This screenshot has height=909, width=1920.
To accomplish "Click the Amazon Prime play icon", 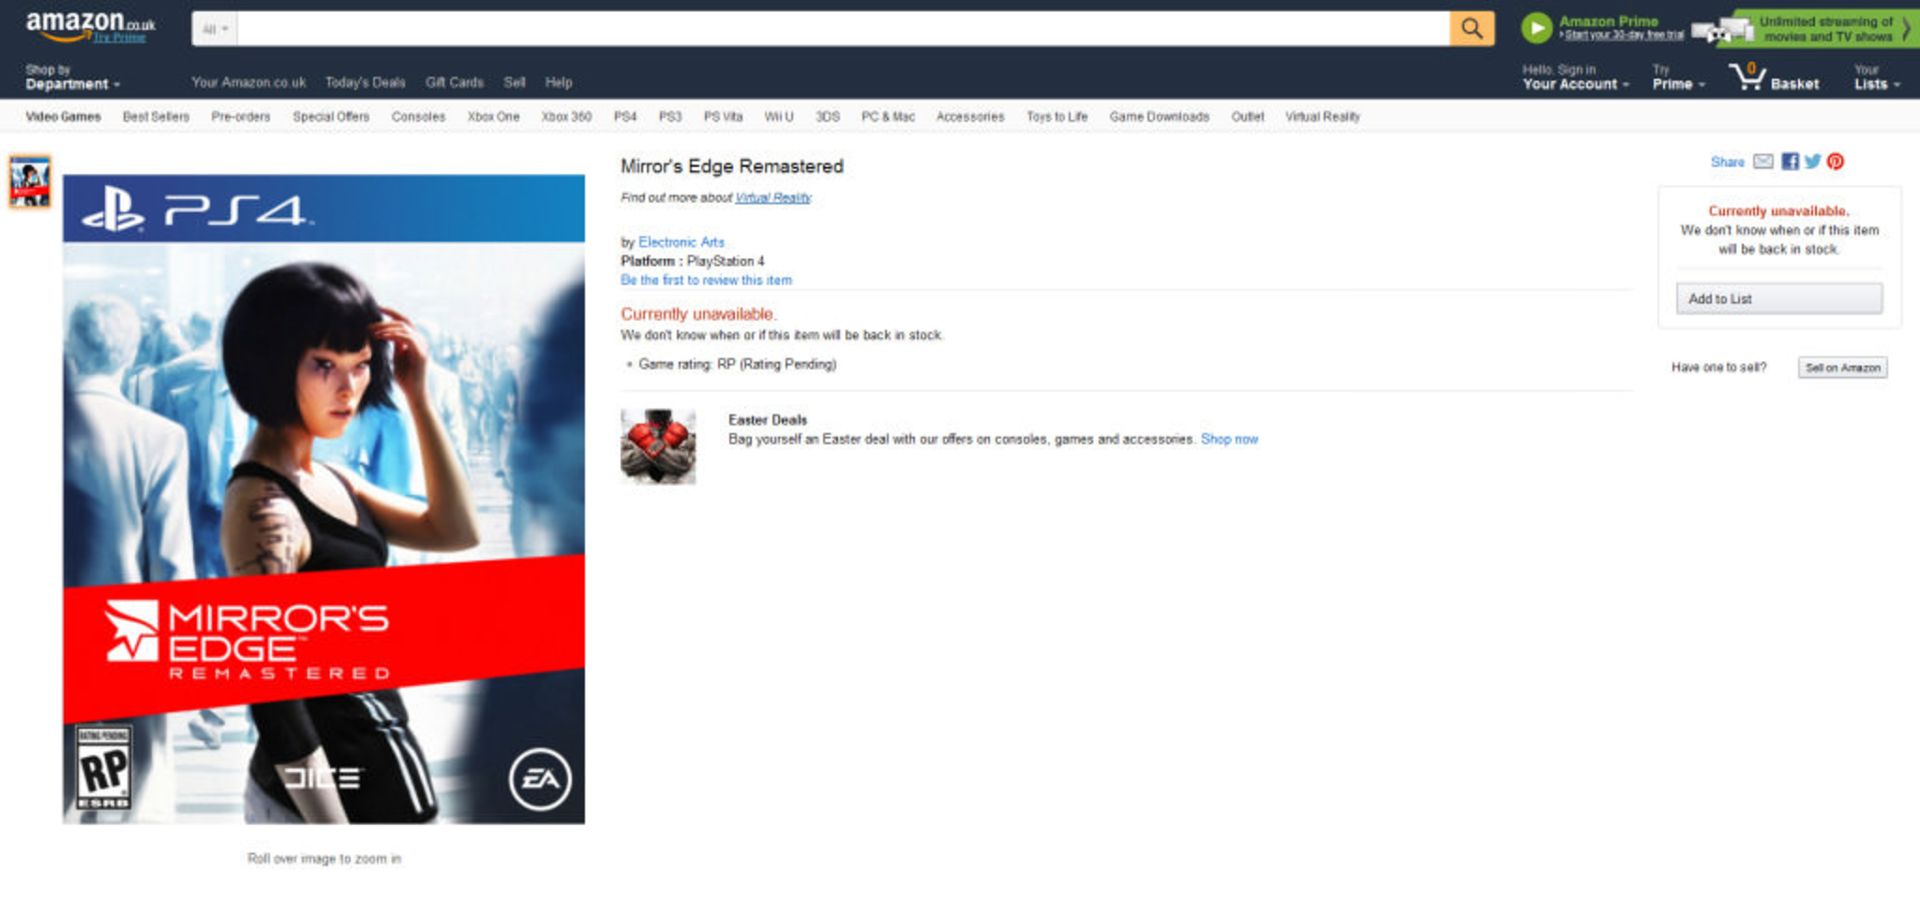I will point(1536,27).
